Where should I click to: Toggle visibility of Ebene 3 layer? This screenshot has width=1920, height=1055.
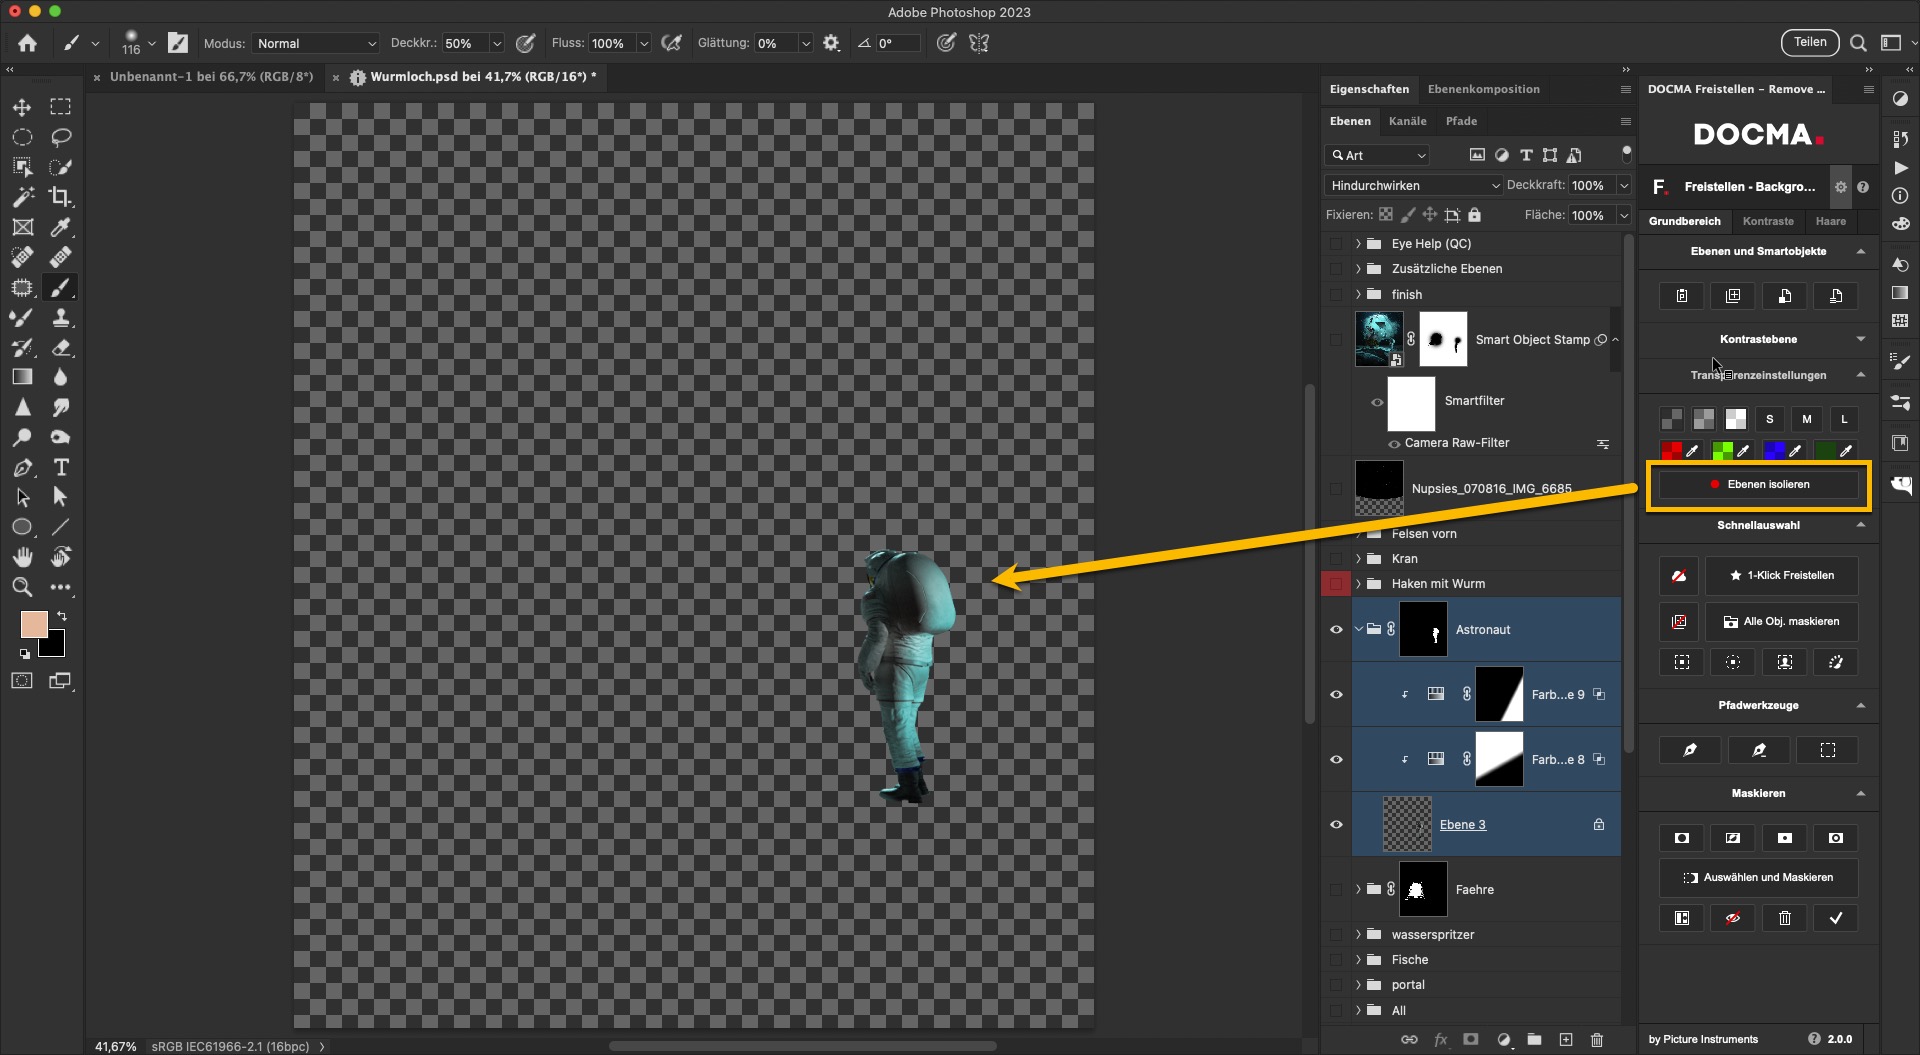tap(1336, 825)
